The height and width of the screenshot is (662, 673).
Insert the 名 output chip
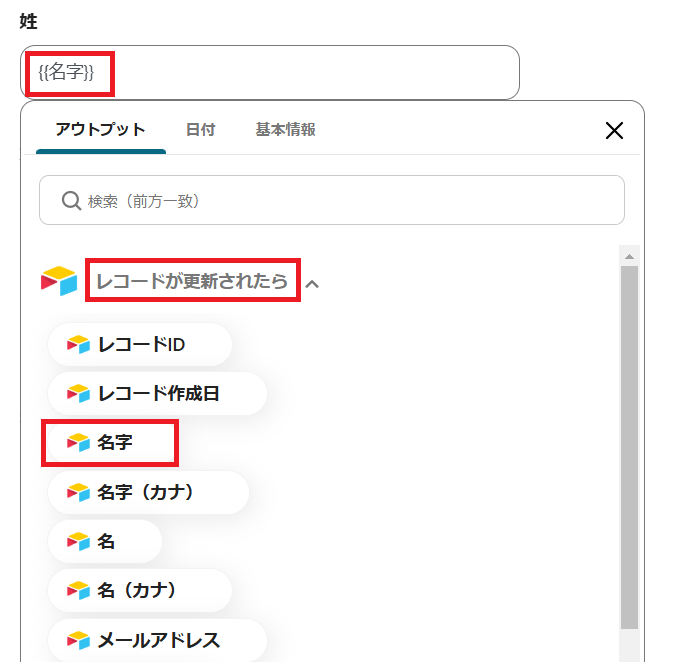(x=106, y=542)
